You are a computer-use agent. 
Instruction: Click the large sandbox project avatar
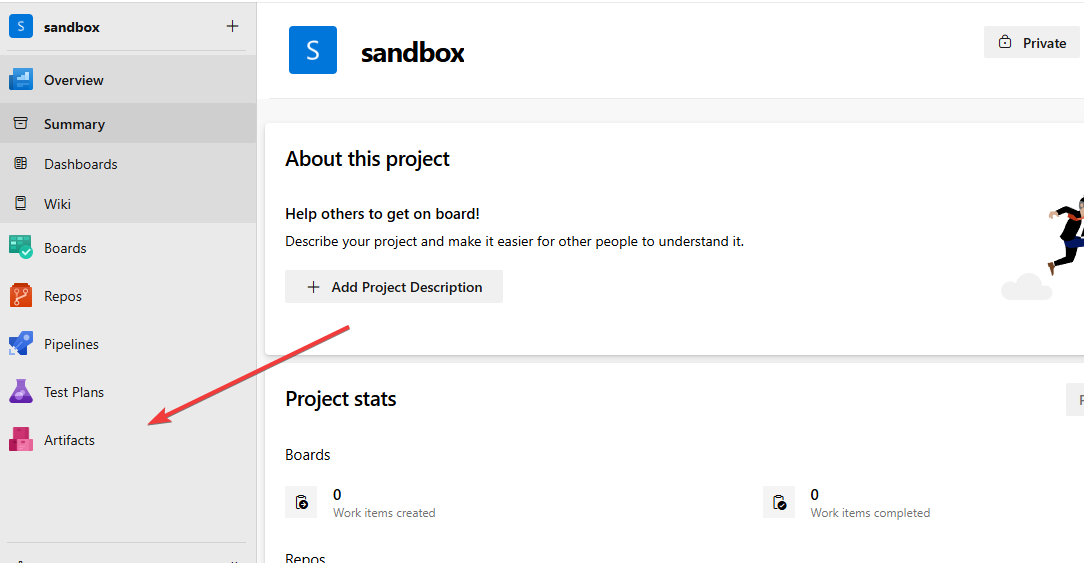(312, 50)
